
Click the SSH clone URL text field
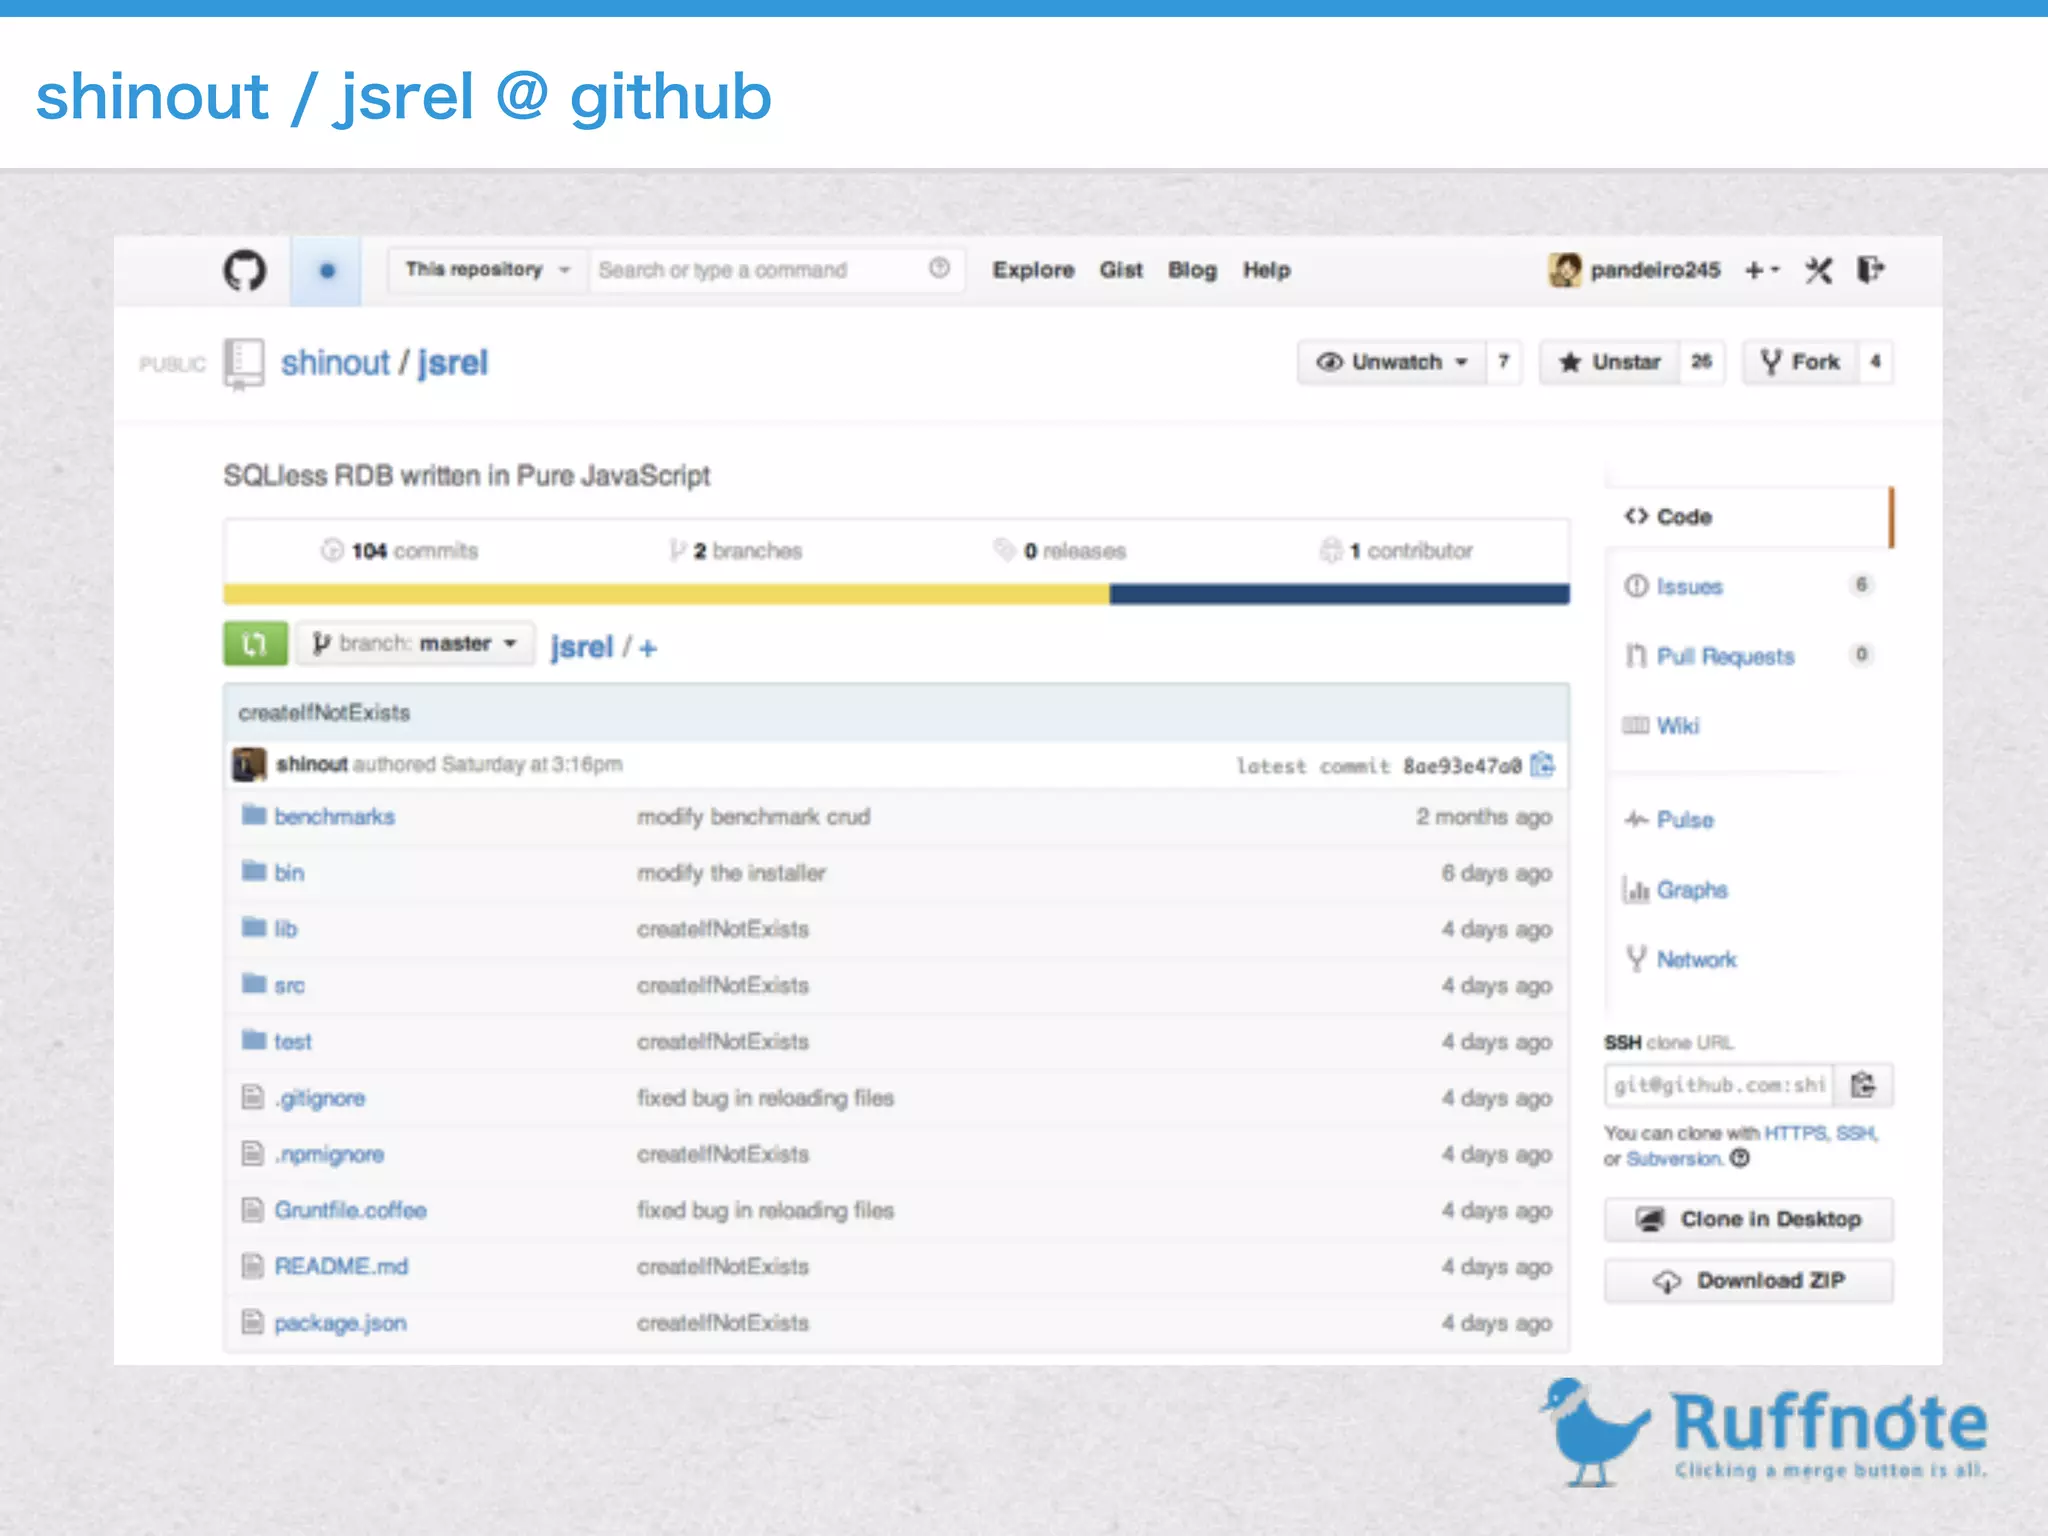click(x=1719, y=1085)
